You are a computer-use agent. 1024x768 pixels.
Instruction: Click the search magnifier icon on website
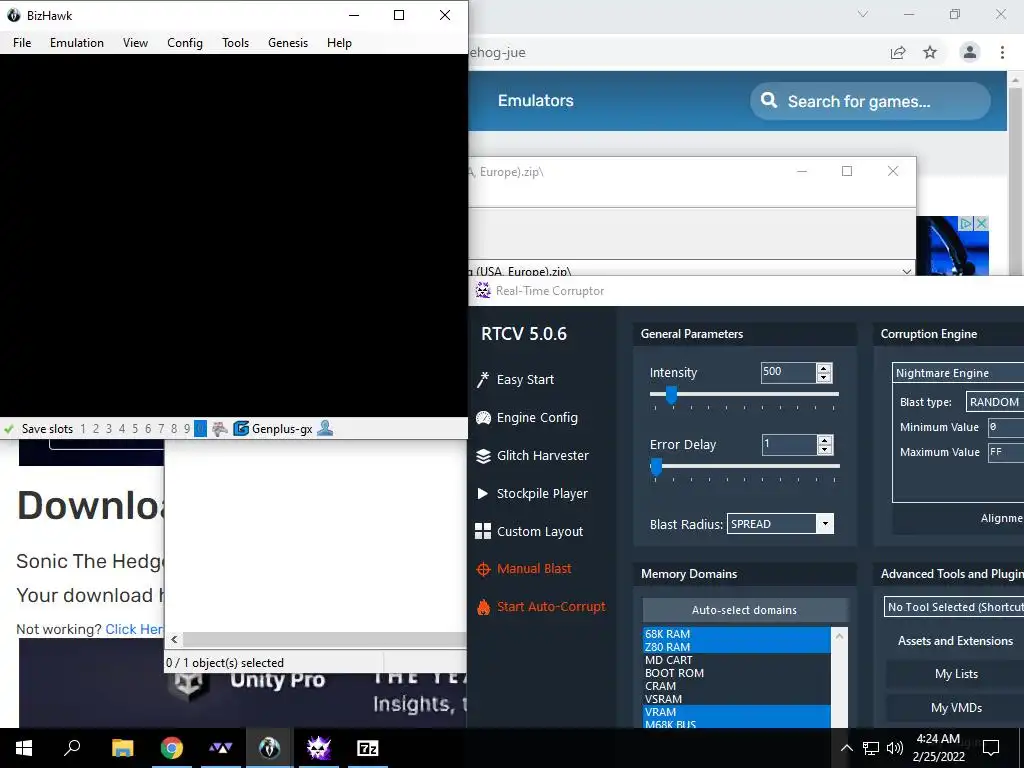pos(769,101)
